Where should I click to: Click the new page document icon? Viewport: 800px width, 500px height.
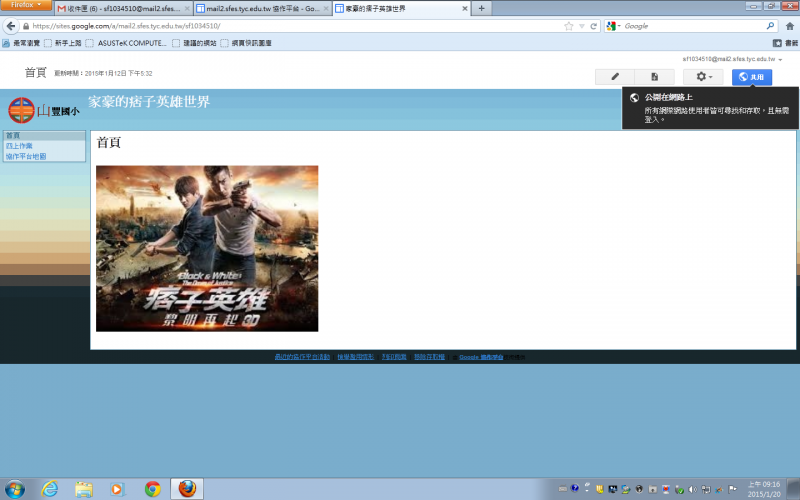coord(655,77)
